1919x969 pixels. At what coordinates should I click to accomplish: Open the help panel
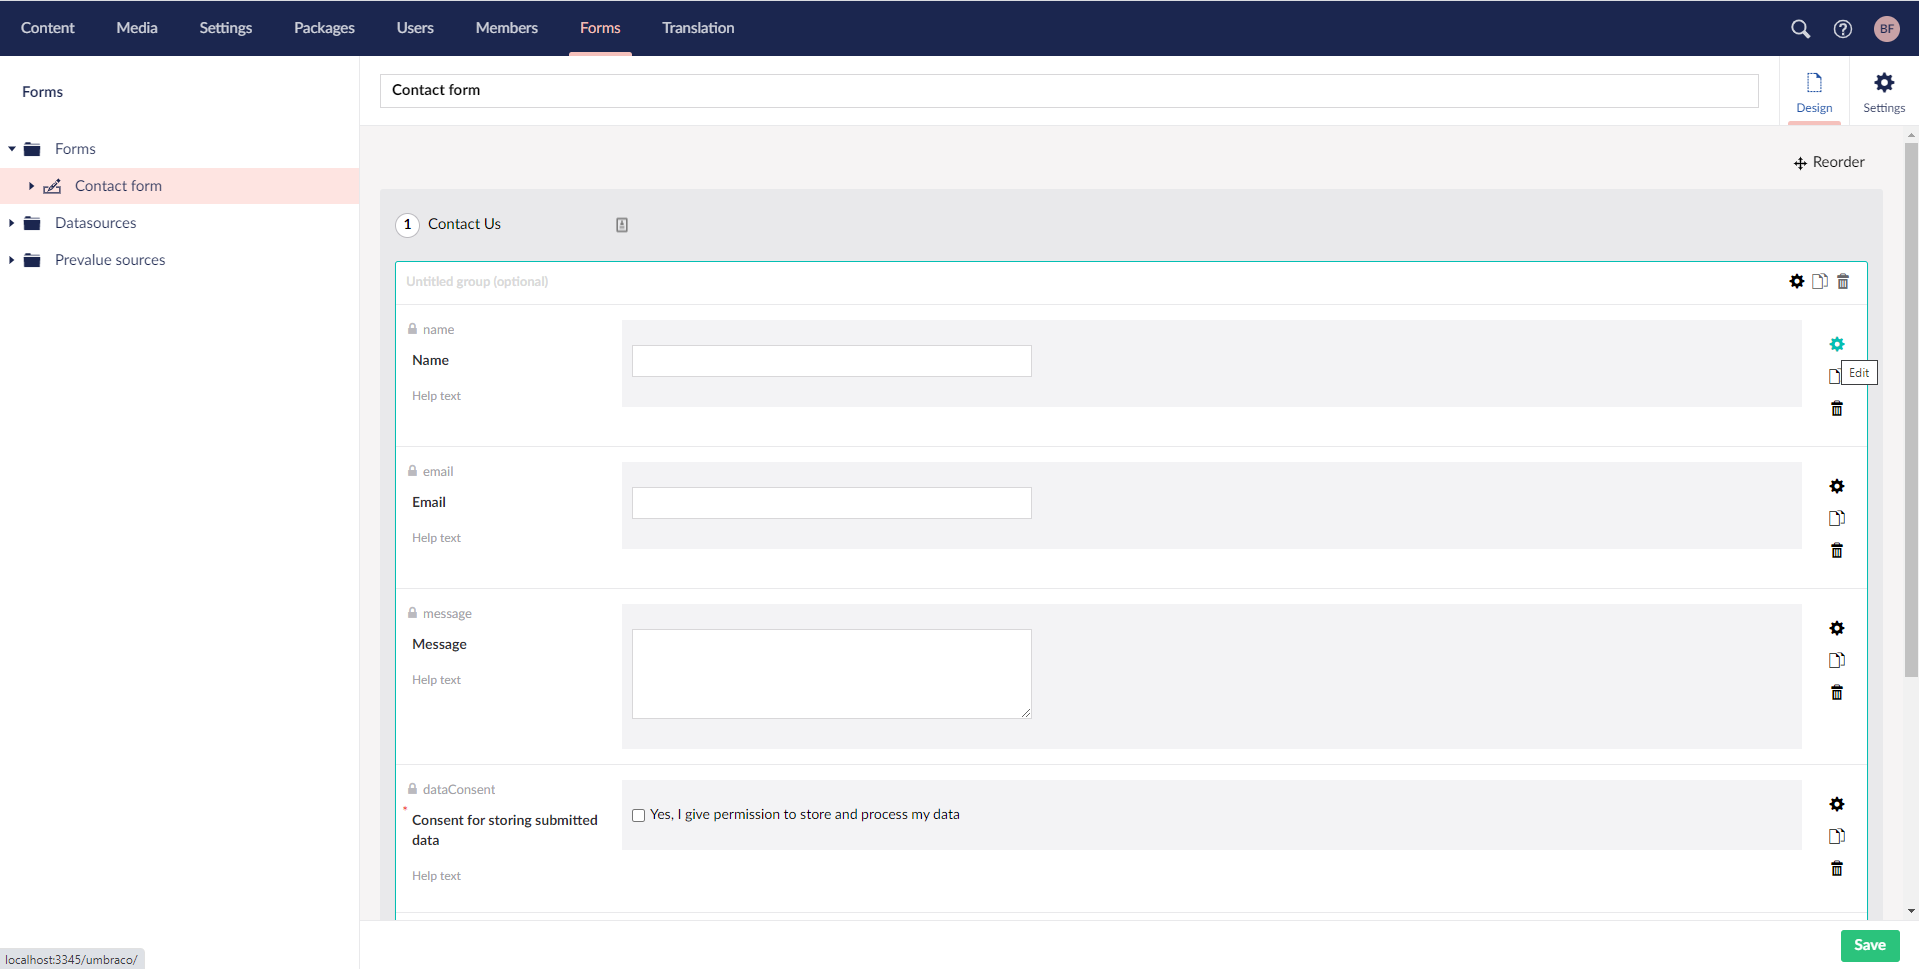[x=1843, y=29]
